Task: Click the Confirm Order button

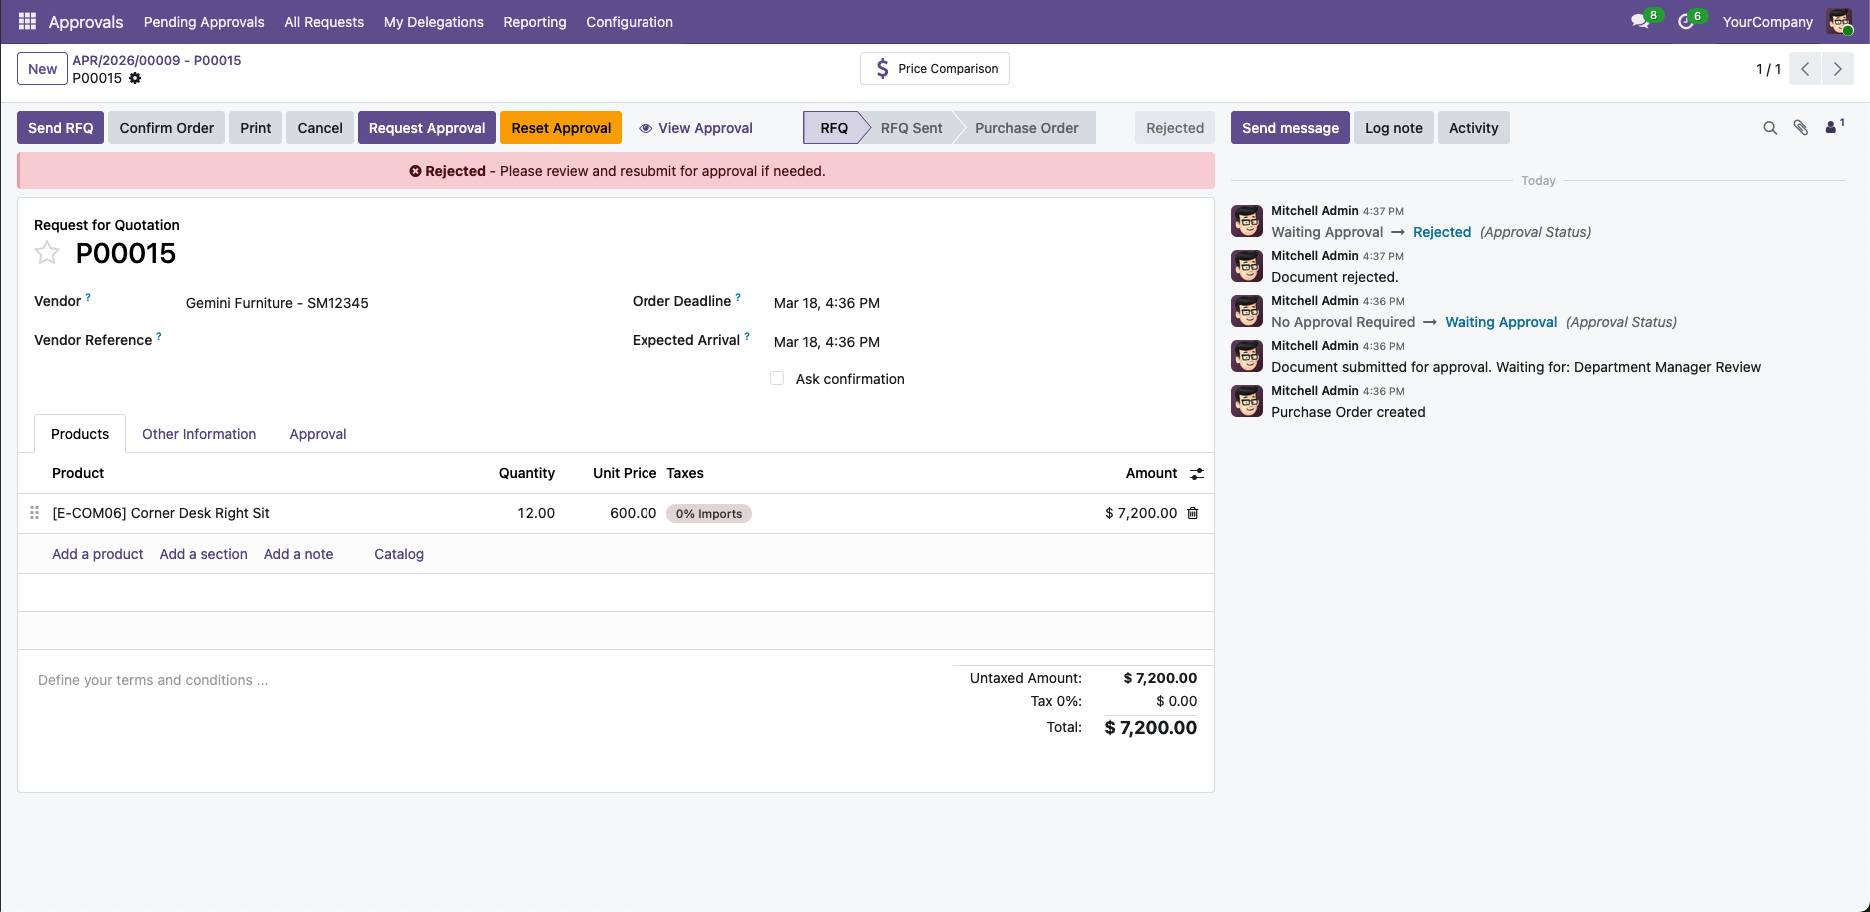Action: coord(166,127)
